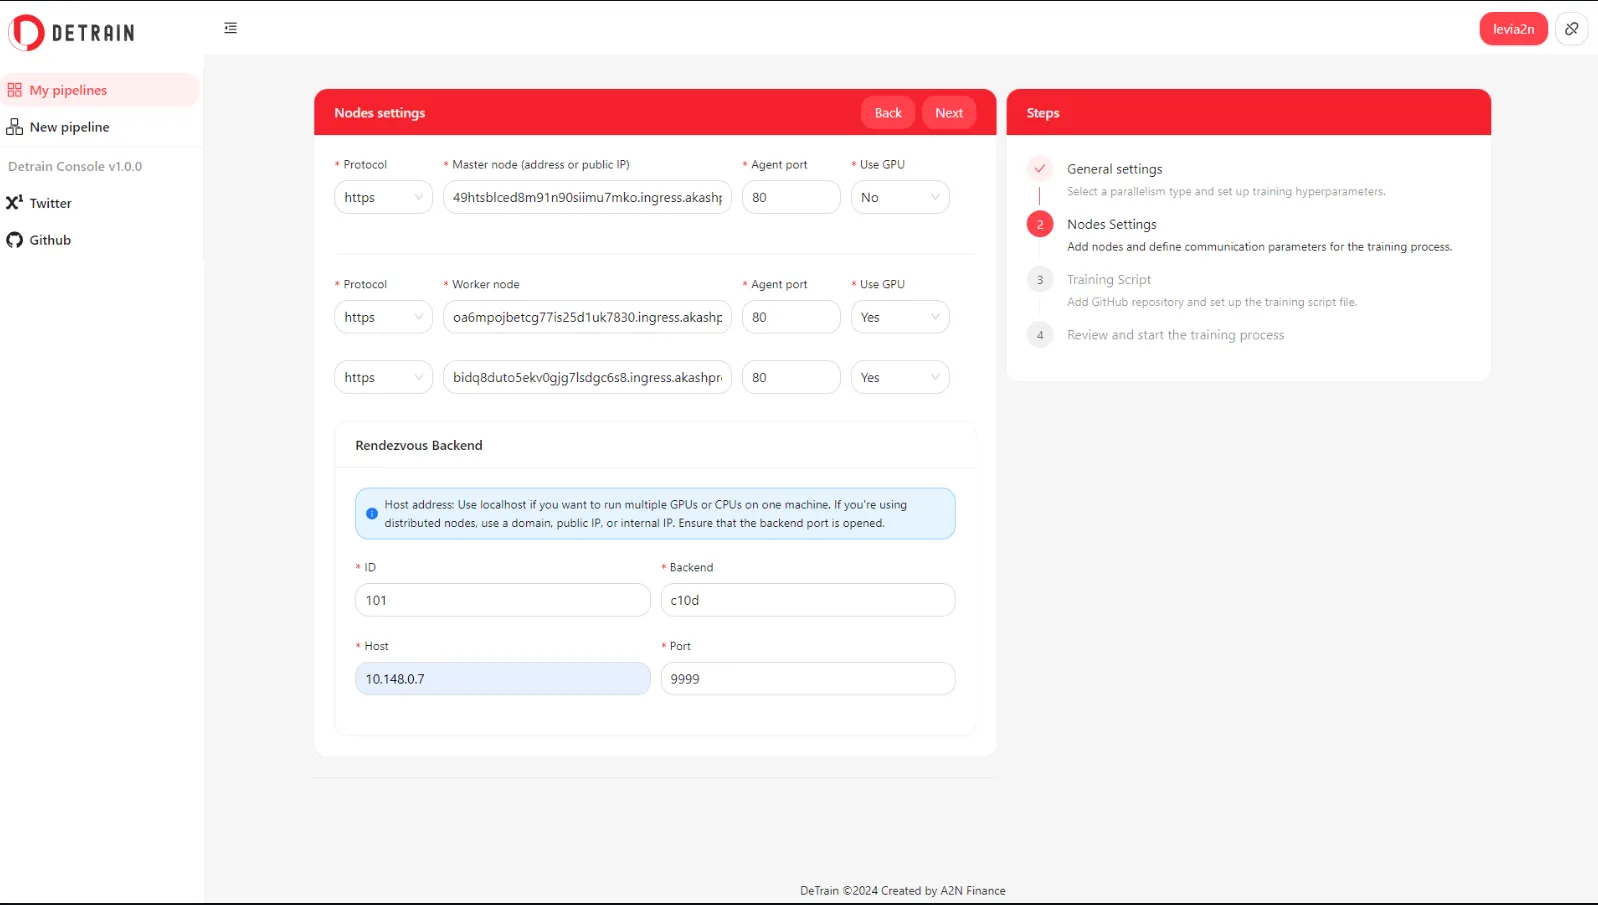Select step 3 Training Script circle icon
The height and width of the screenshot is (905, 1598).
(x=1039, y=280)
